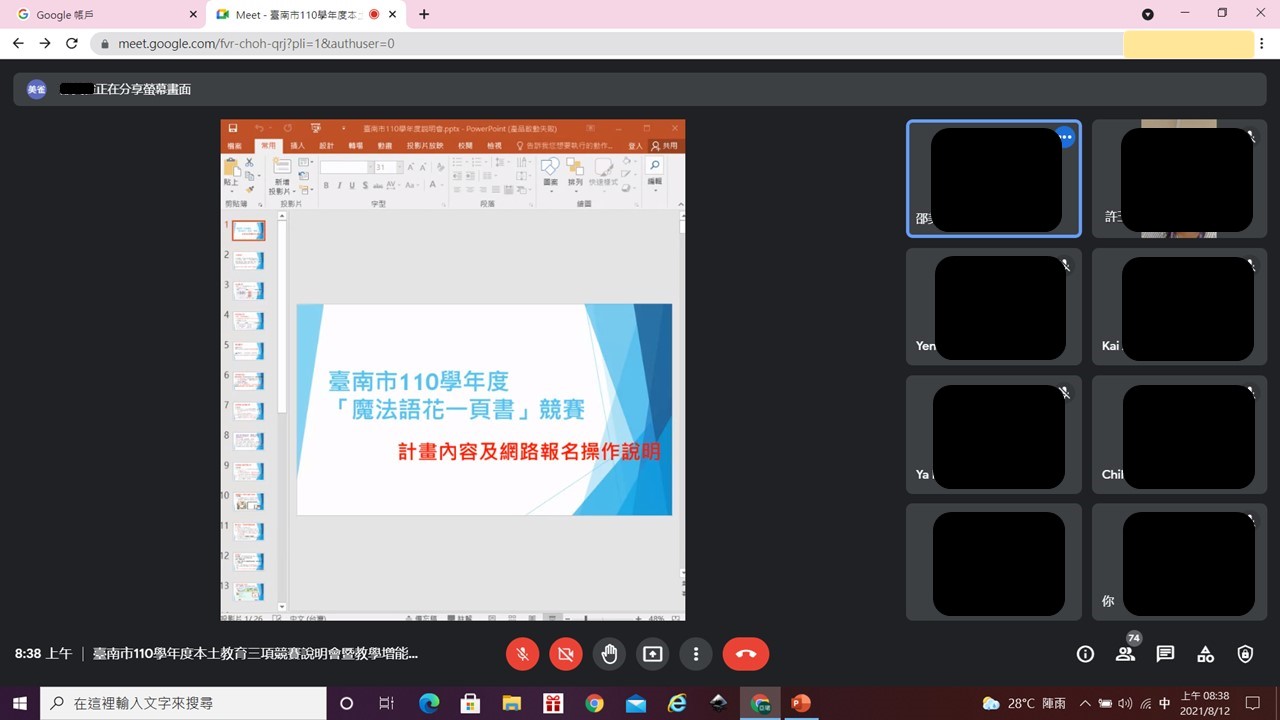Open host controls shield icon
1280x720 pixels.
coord(1245,654)
